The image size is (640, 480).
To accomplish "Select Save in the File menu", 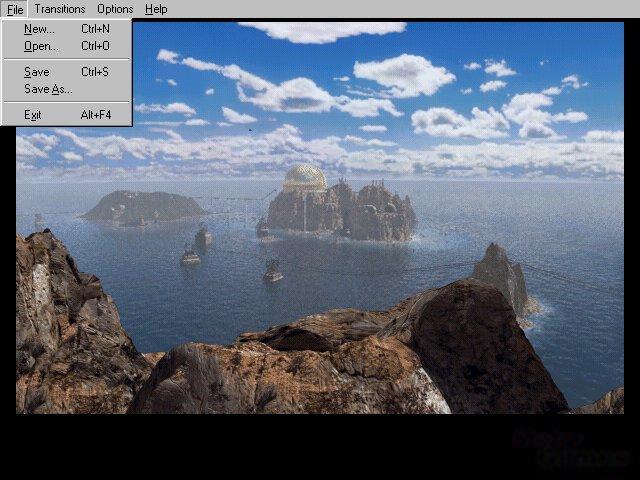I will tap(67, 72).
